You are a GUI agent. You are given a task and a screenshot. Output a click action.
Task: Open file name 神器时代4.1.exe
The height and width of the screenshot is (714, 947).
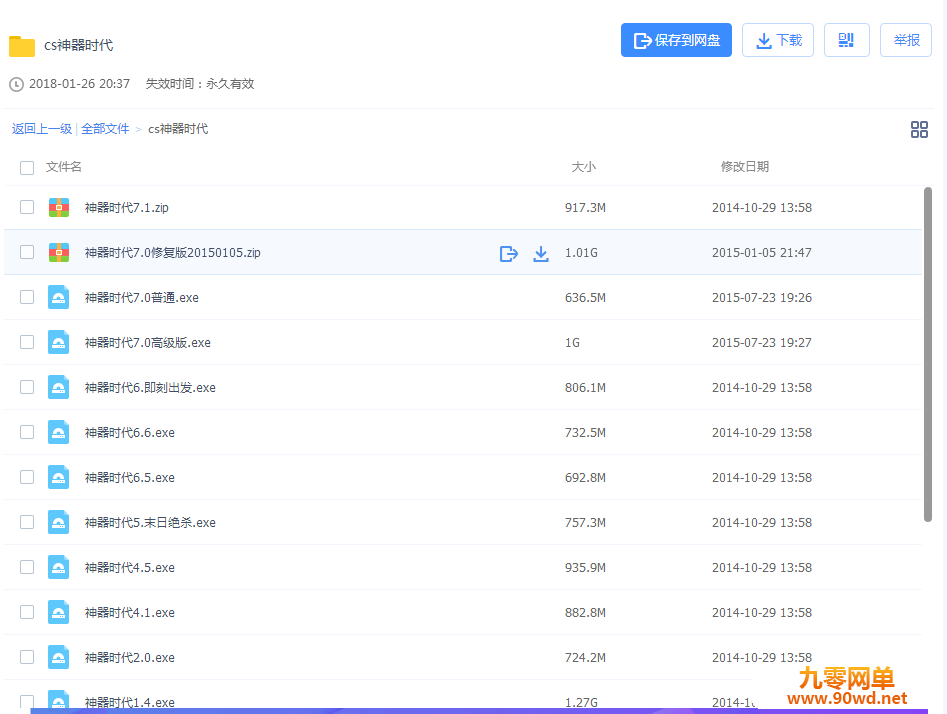coord(130,613)
